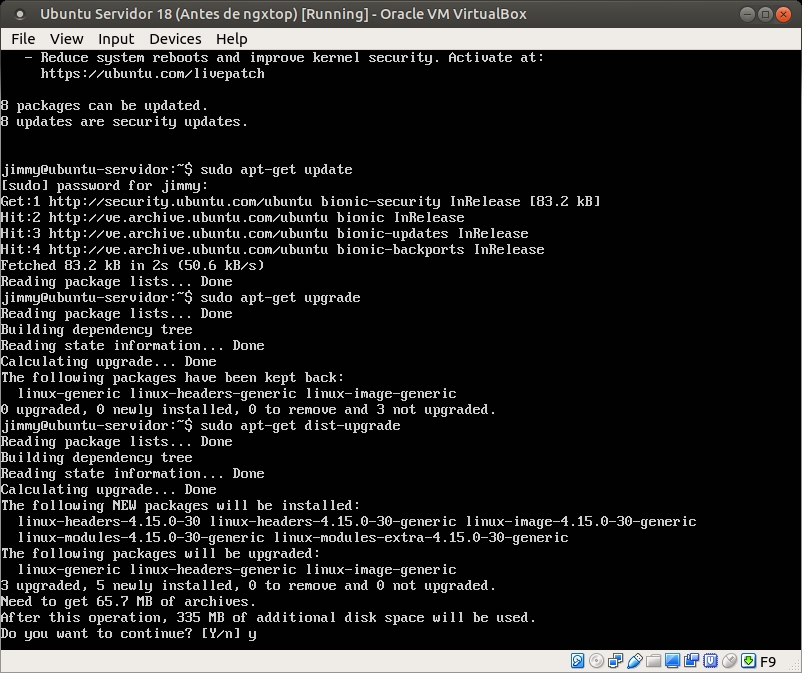
Task: Click the keyboard capture green arrow icon
Action: coord(746,661)
